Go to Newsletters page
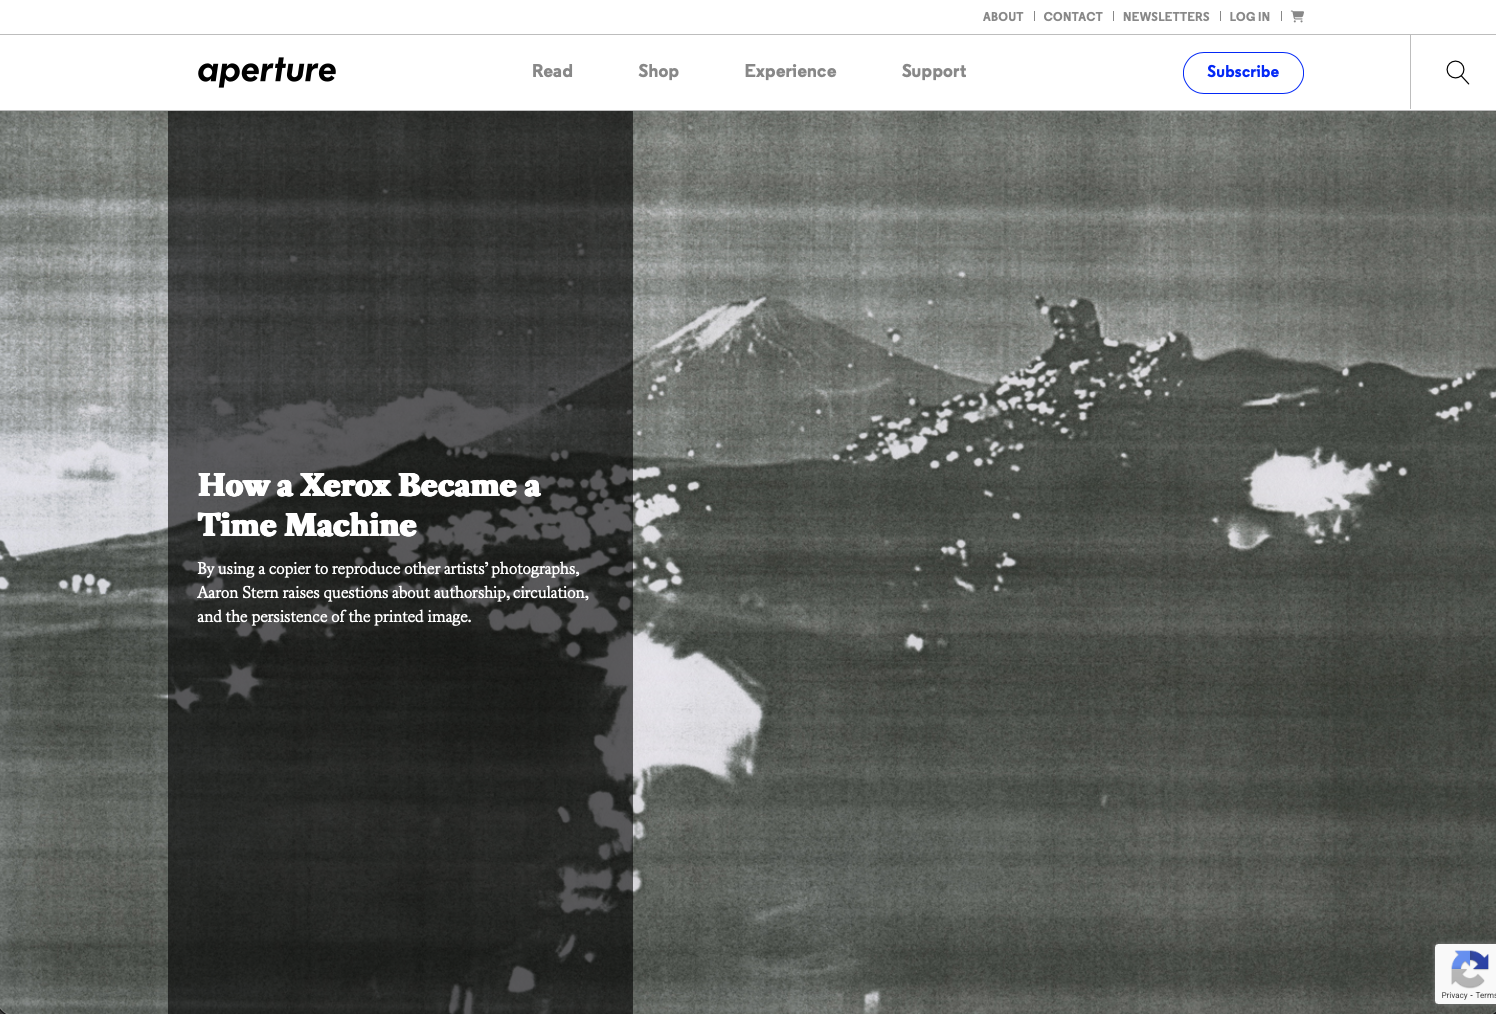 [1166, 17]
